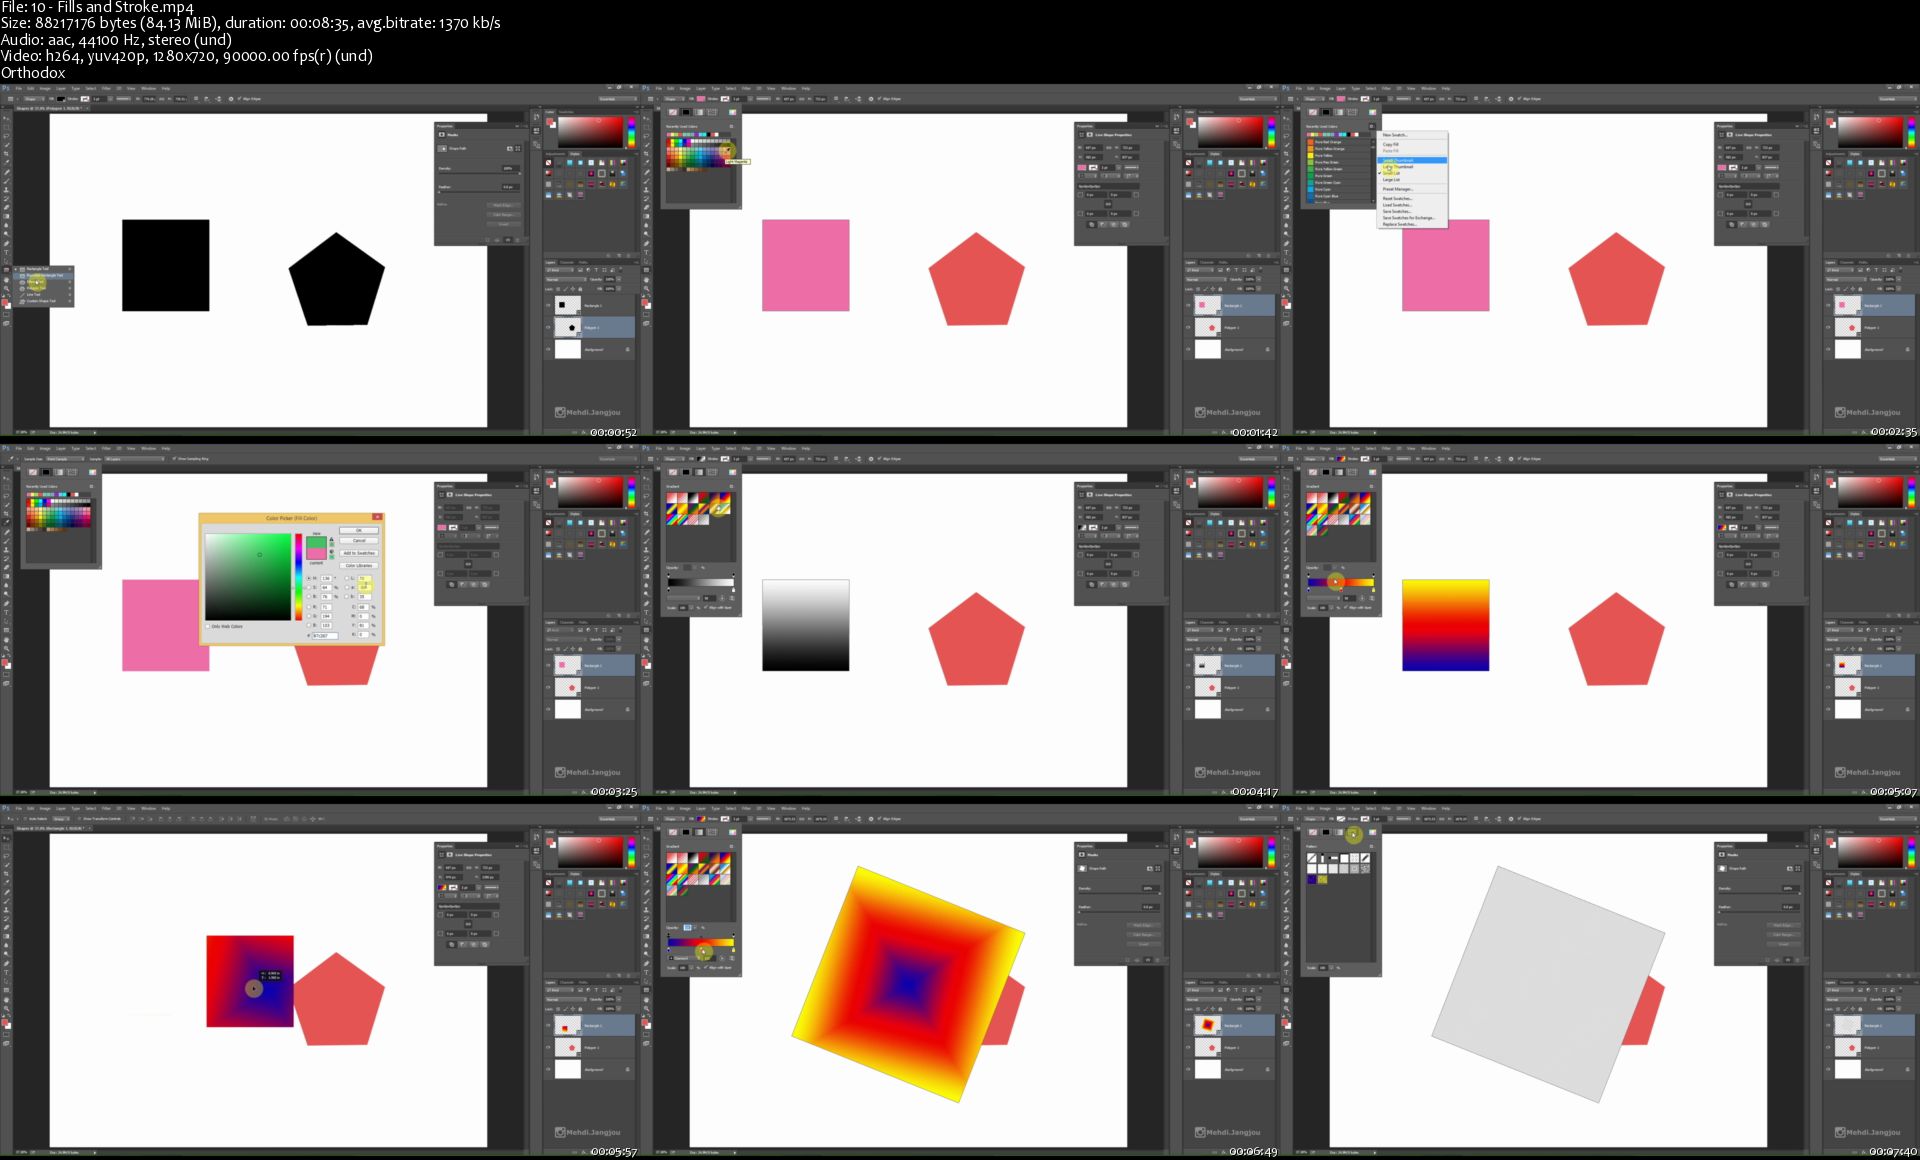Select the Type tool in the 00:06:49 frame
This screenshot has width=1920, height=1160.
click(x=647, y=972)
